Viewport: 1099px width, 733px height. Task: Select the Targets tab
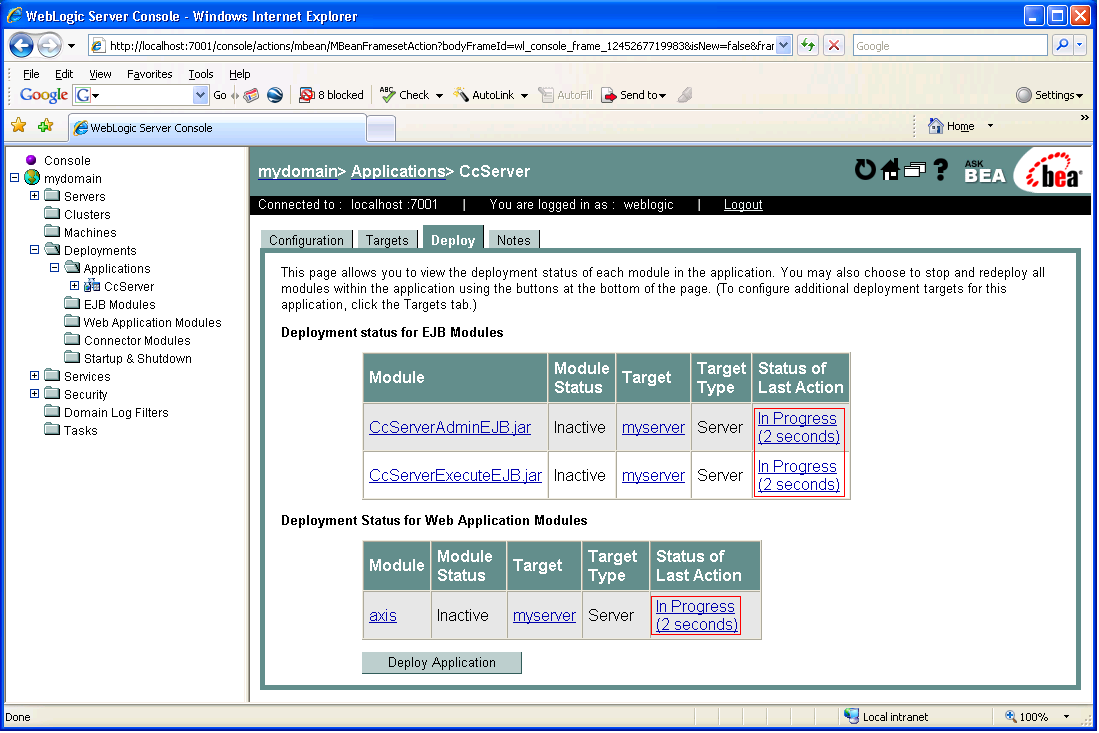point(386,240)
